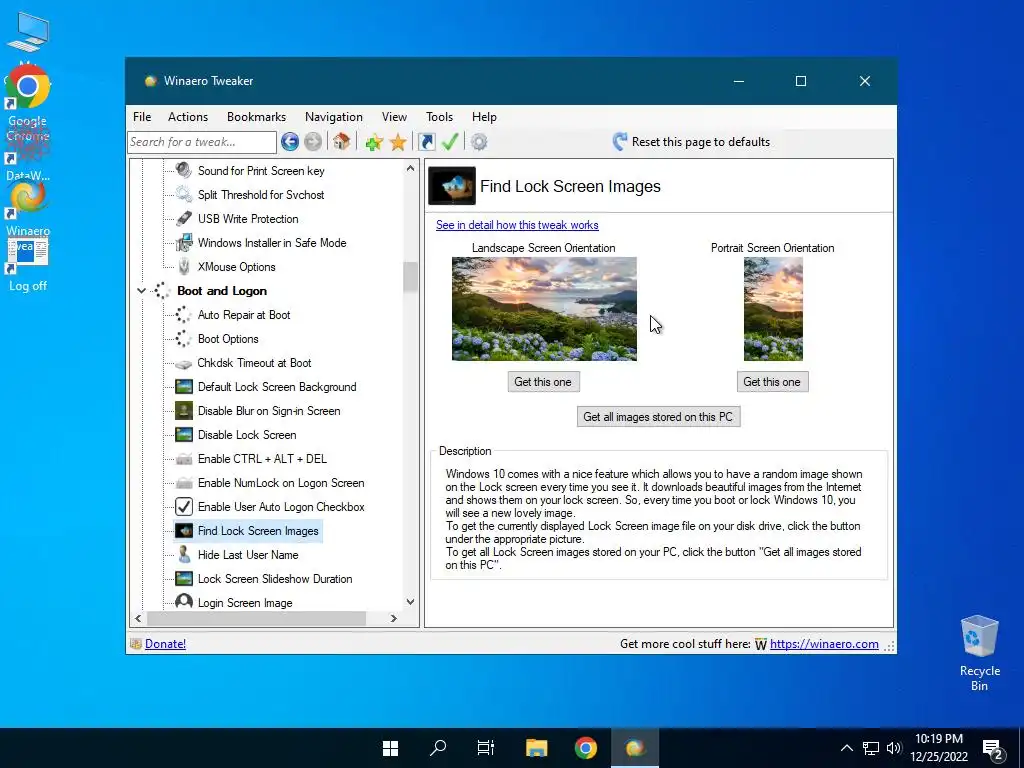Click the Lock Screen Slideshow Duration icon
Image resolution: width=1024 pixels, height=768 pixels.
[x=184, y=579]
